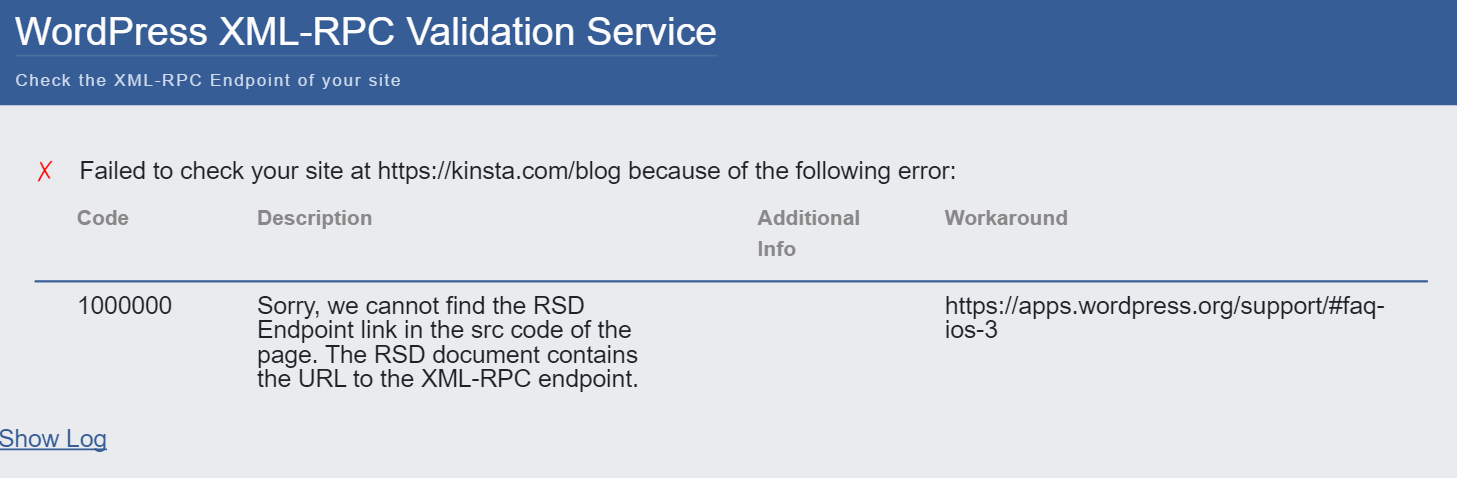Select the Description column header

(314, 218)
